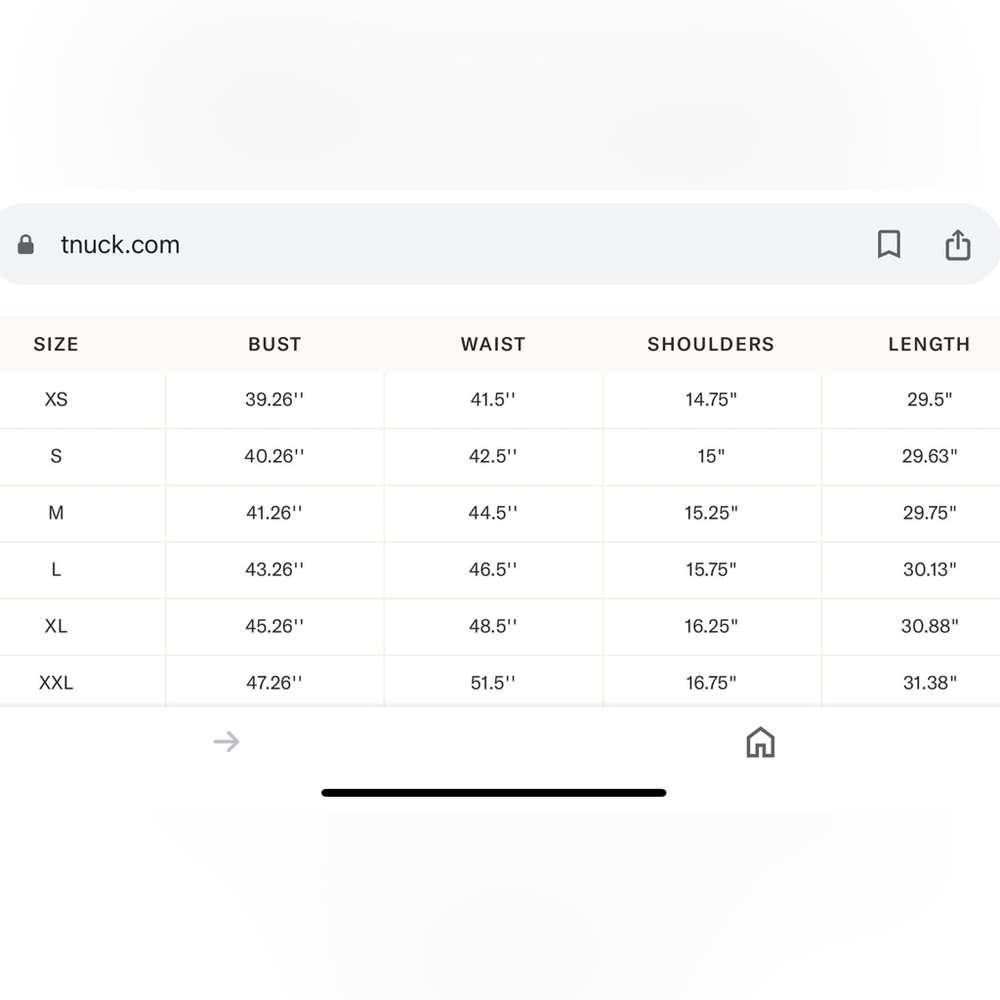Select the LENGTH column header
This screenshot has height=1000, width=1000.
coord(929,344)
